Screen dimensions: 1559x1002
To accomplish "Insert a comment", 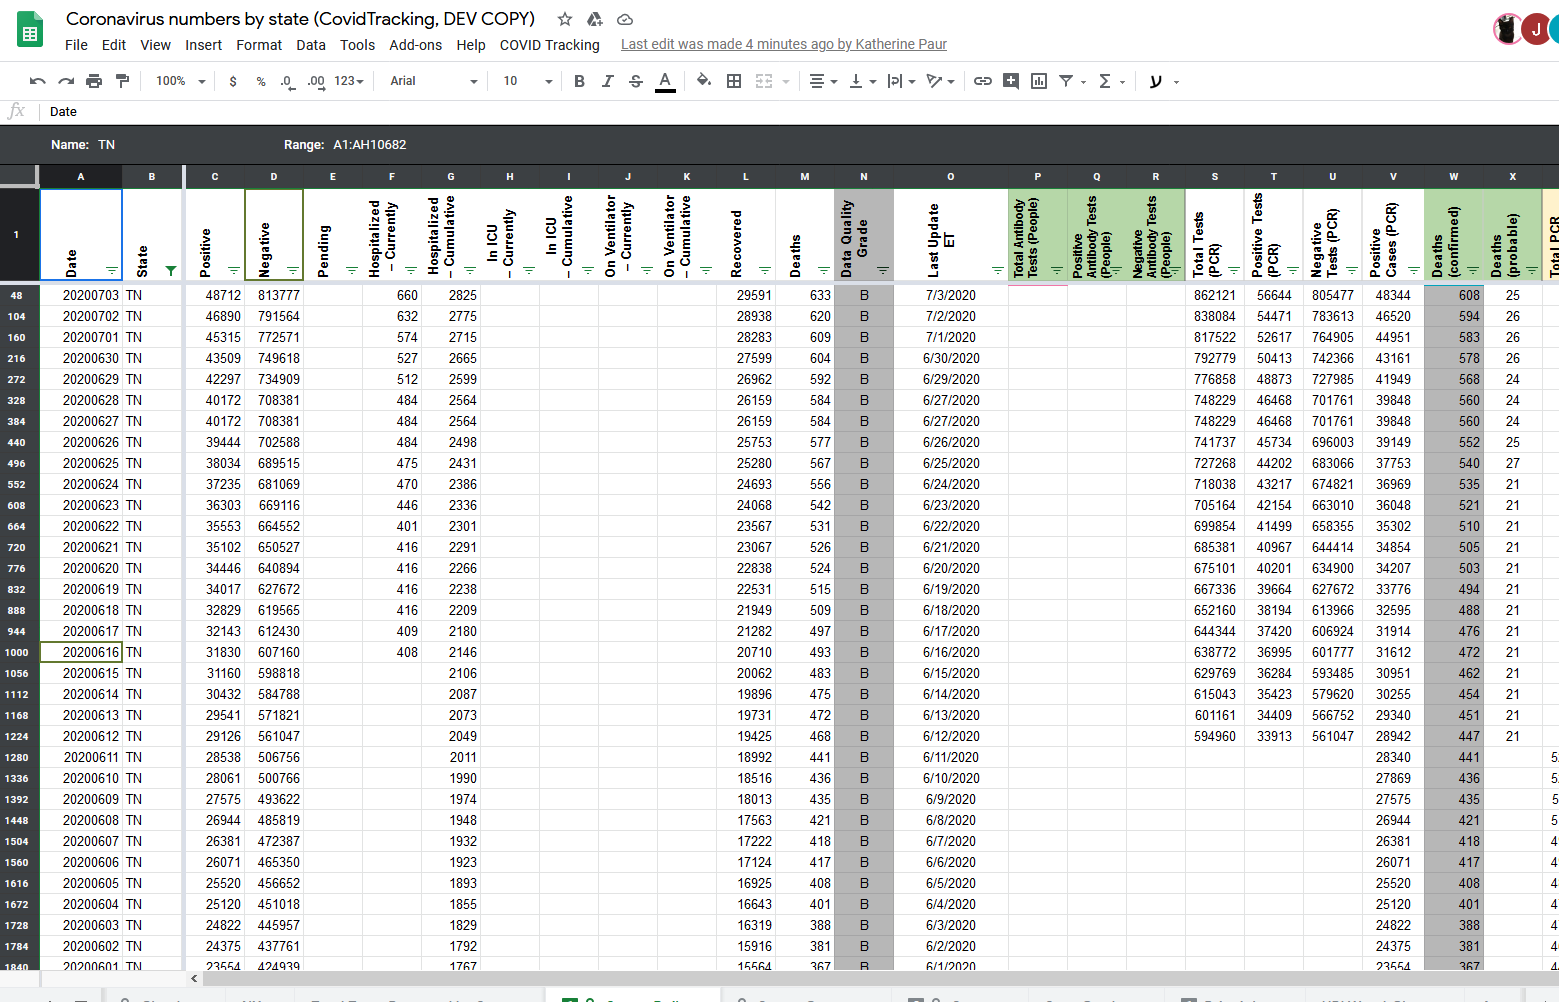I will [x=1011, y=81].
